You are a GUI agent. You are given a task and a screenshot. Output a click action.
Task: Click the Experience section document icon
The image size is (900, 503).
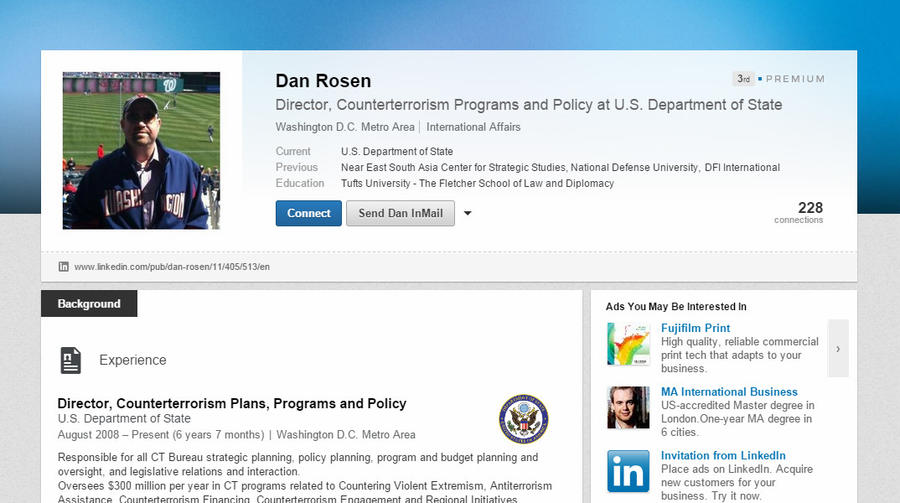pos(71,360)
